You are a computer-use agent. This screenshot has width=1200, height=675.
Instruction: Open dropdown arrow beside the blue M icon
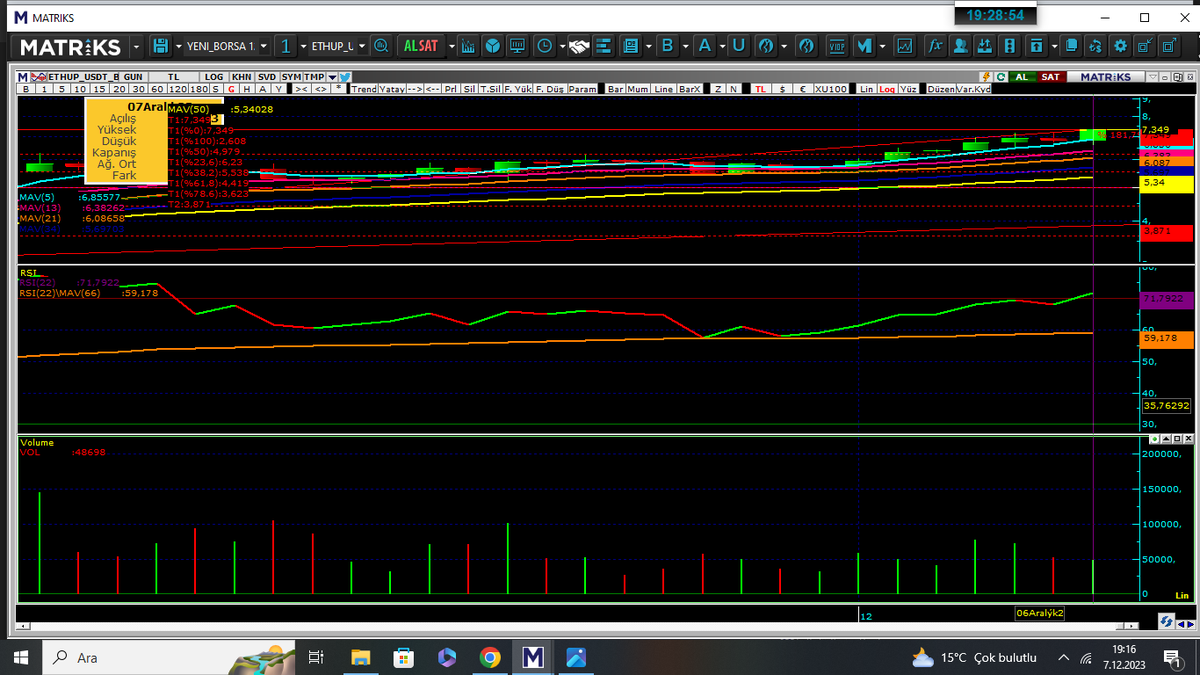point(883,46)
